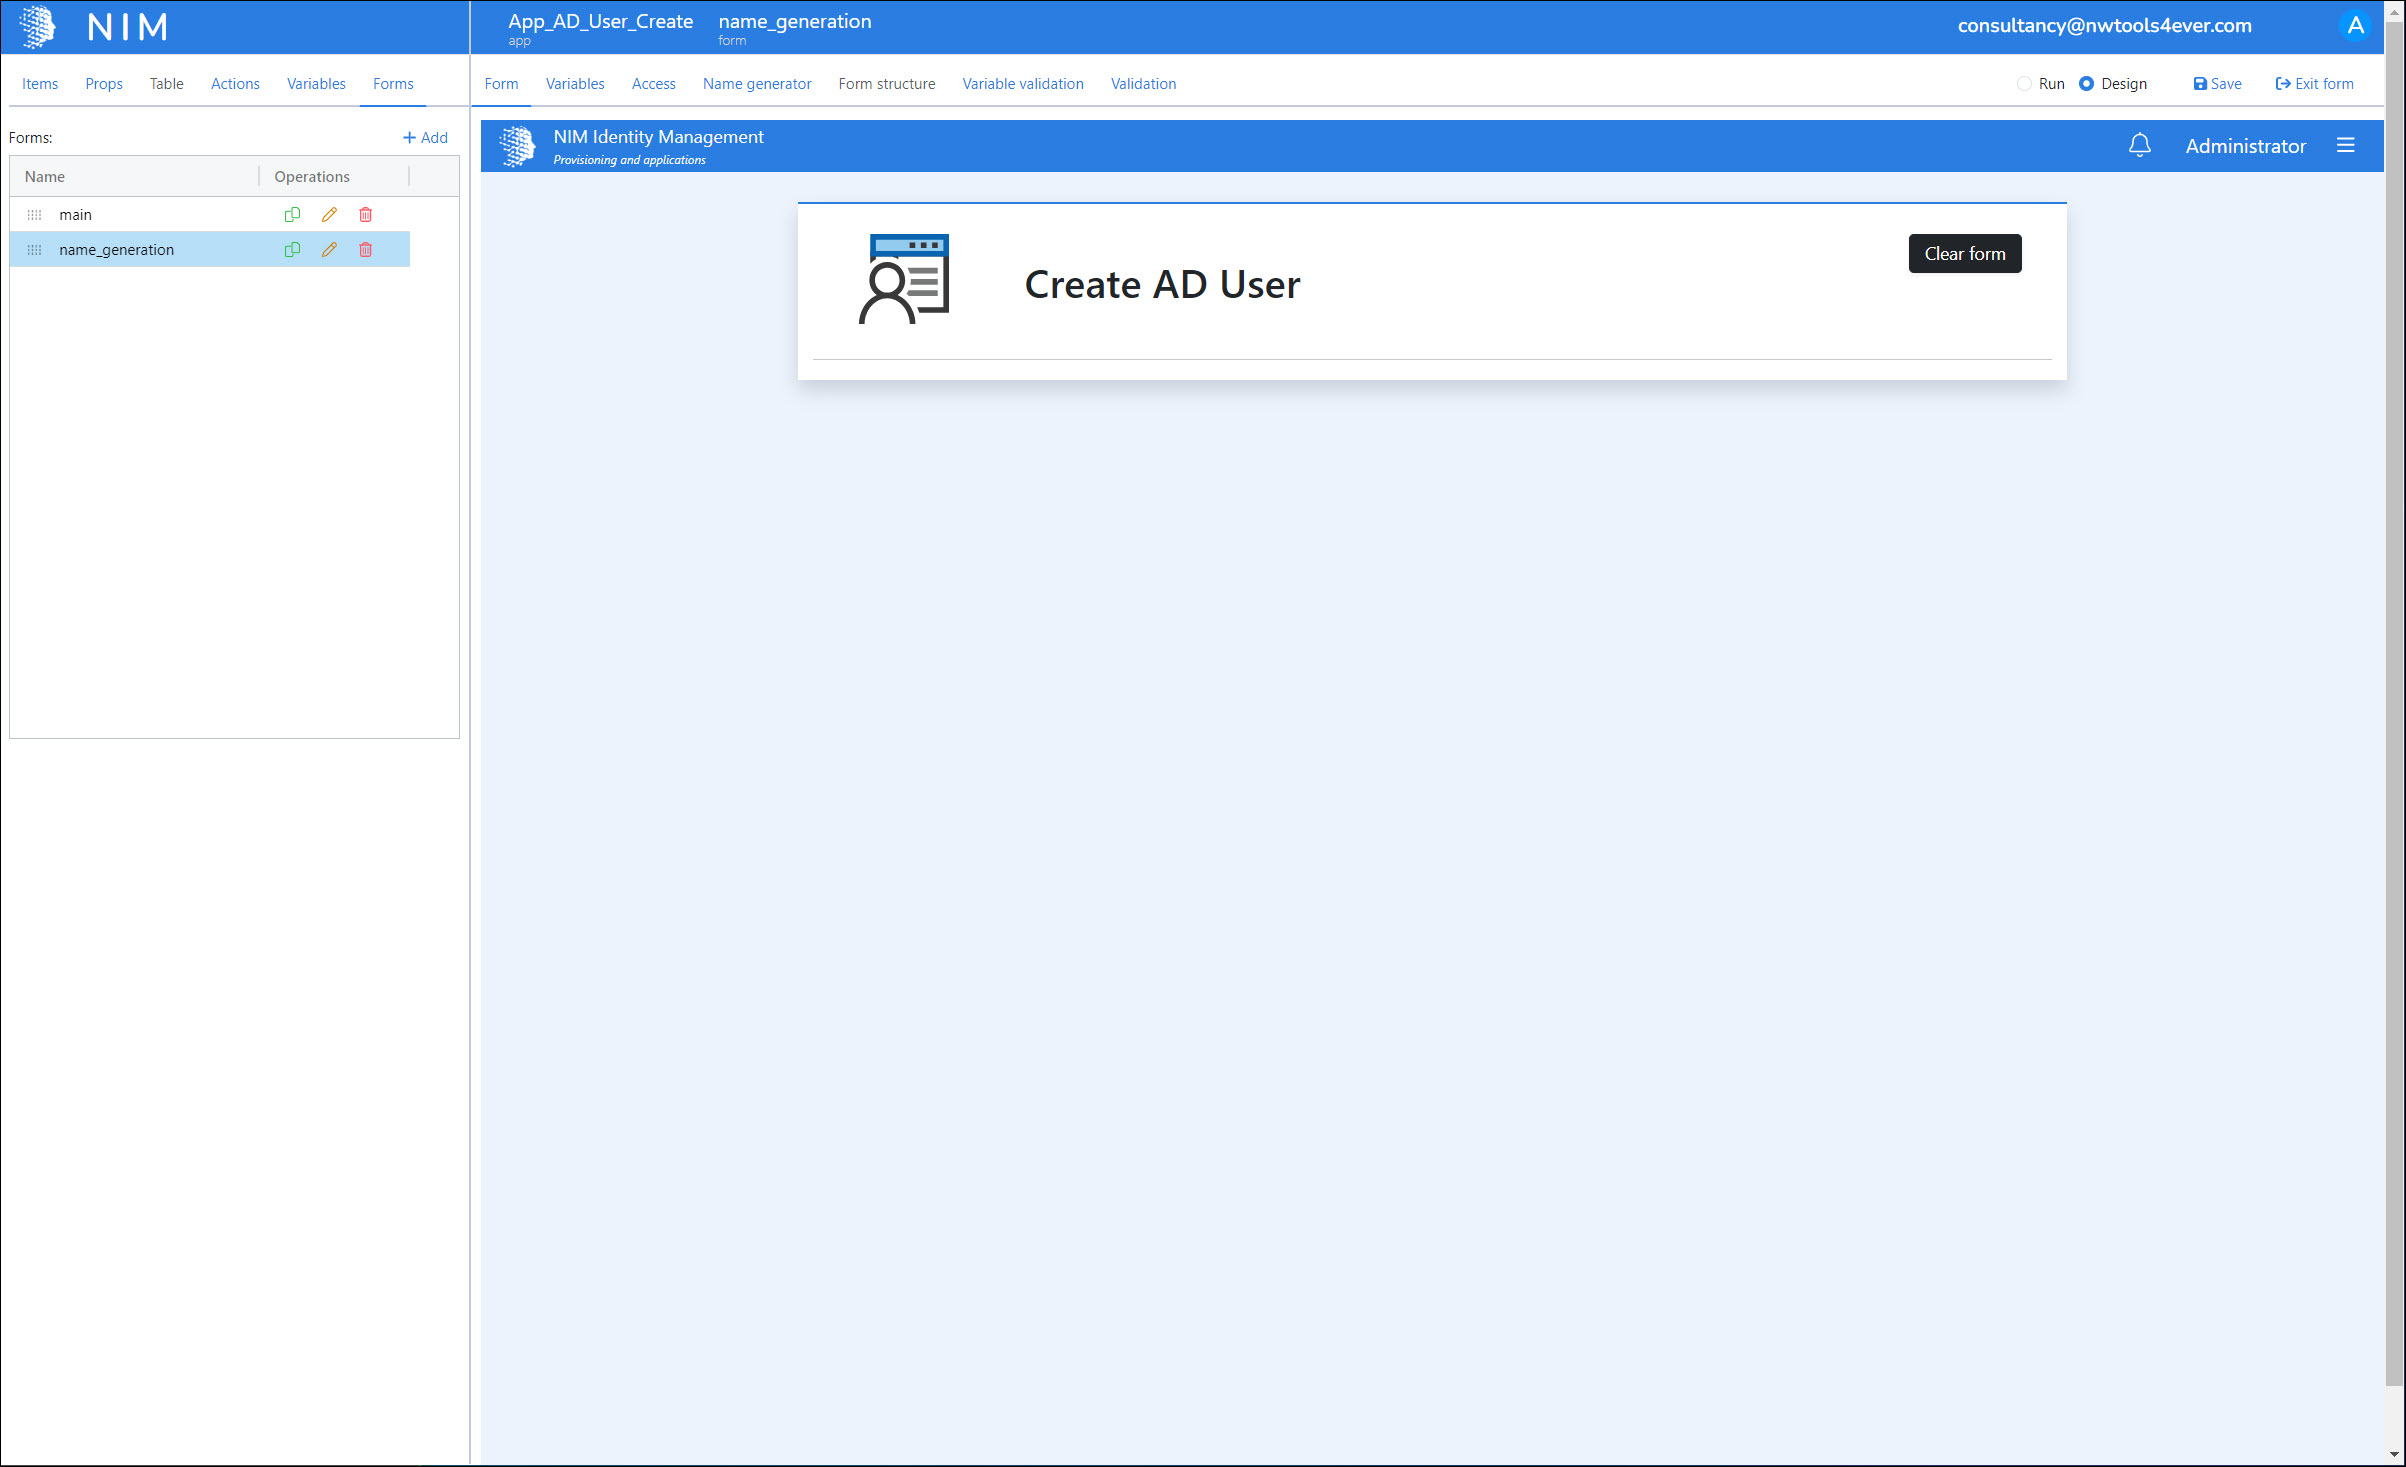This screenshot has height=1467, width=2406.
Task: Select Design mode radio button
Action: click(2086, 84)
